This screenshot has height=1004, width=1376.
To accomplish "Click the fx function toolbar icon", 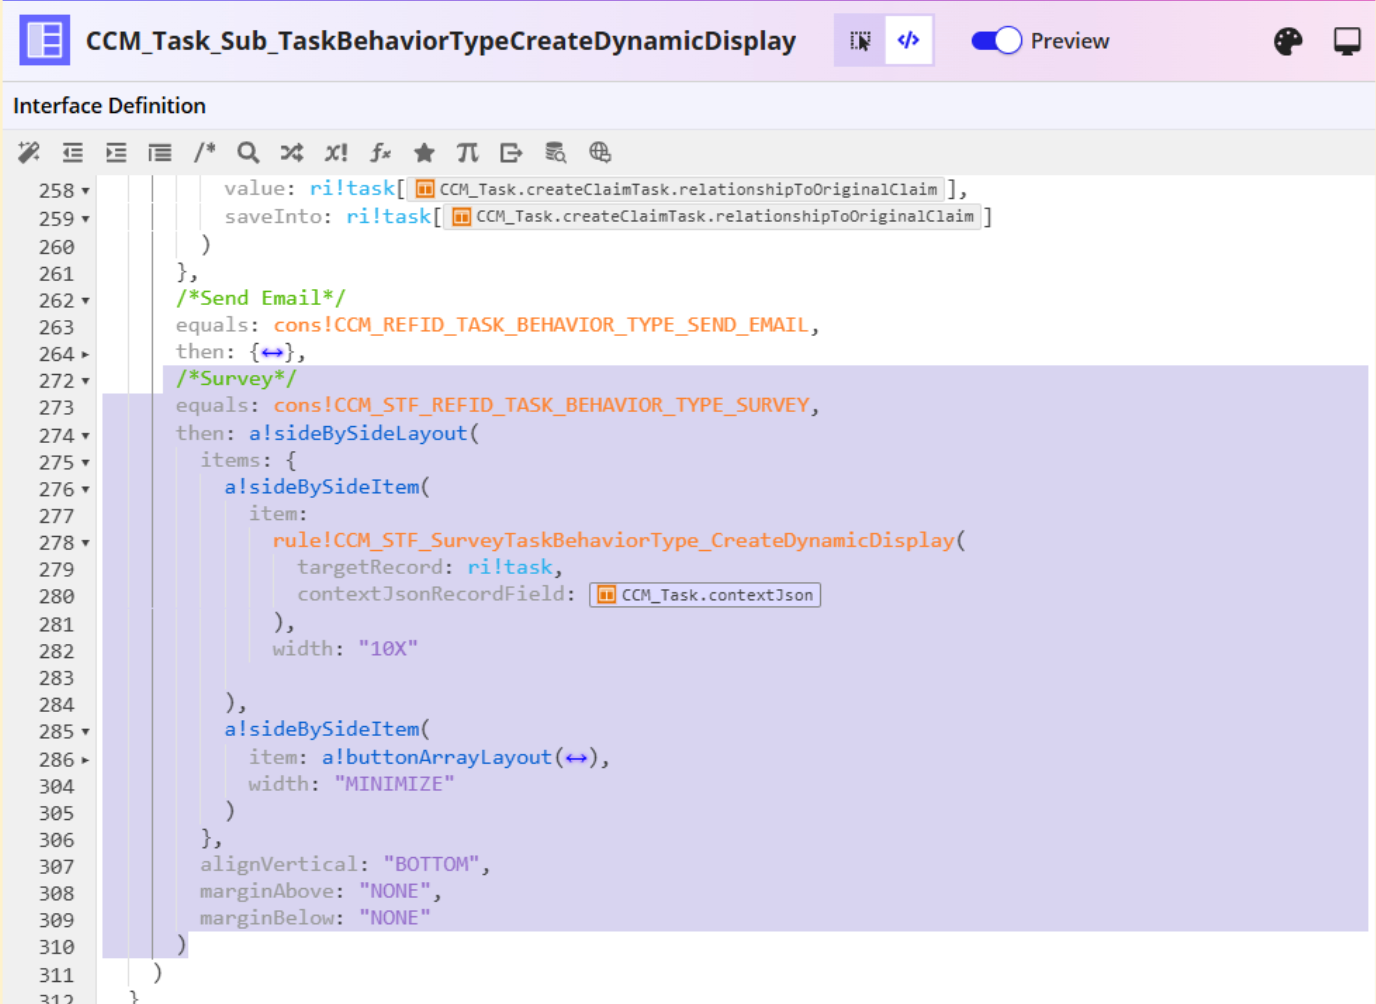I will point(380,152).
